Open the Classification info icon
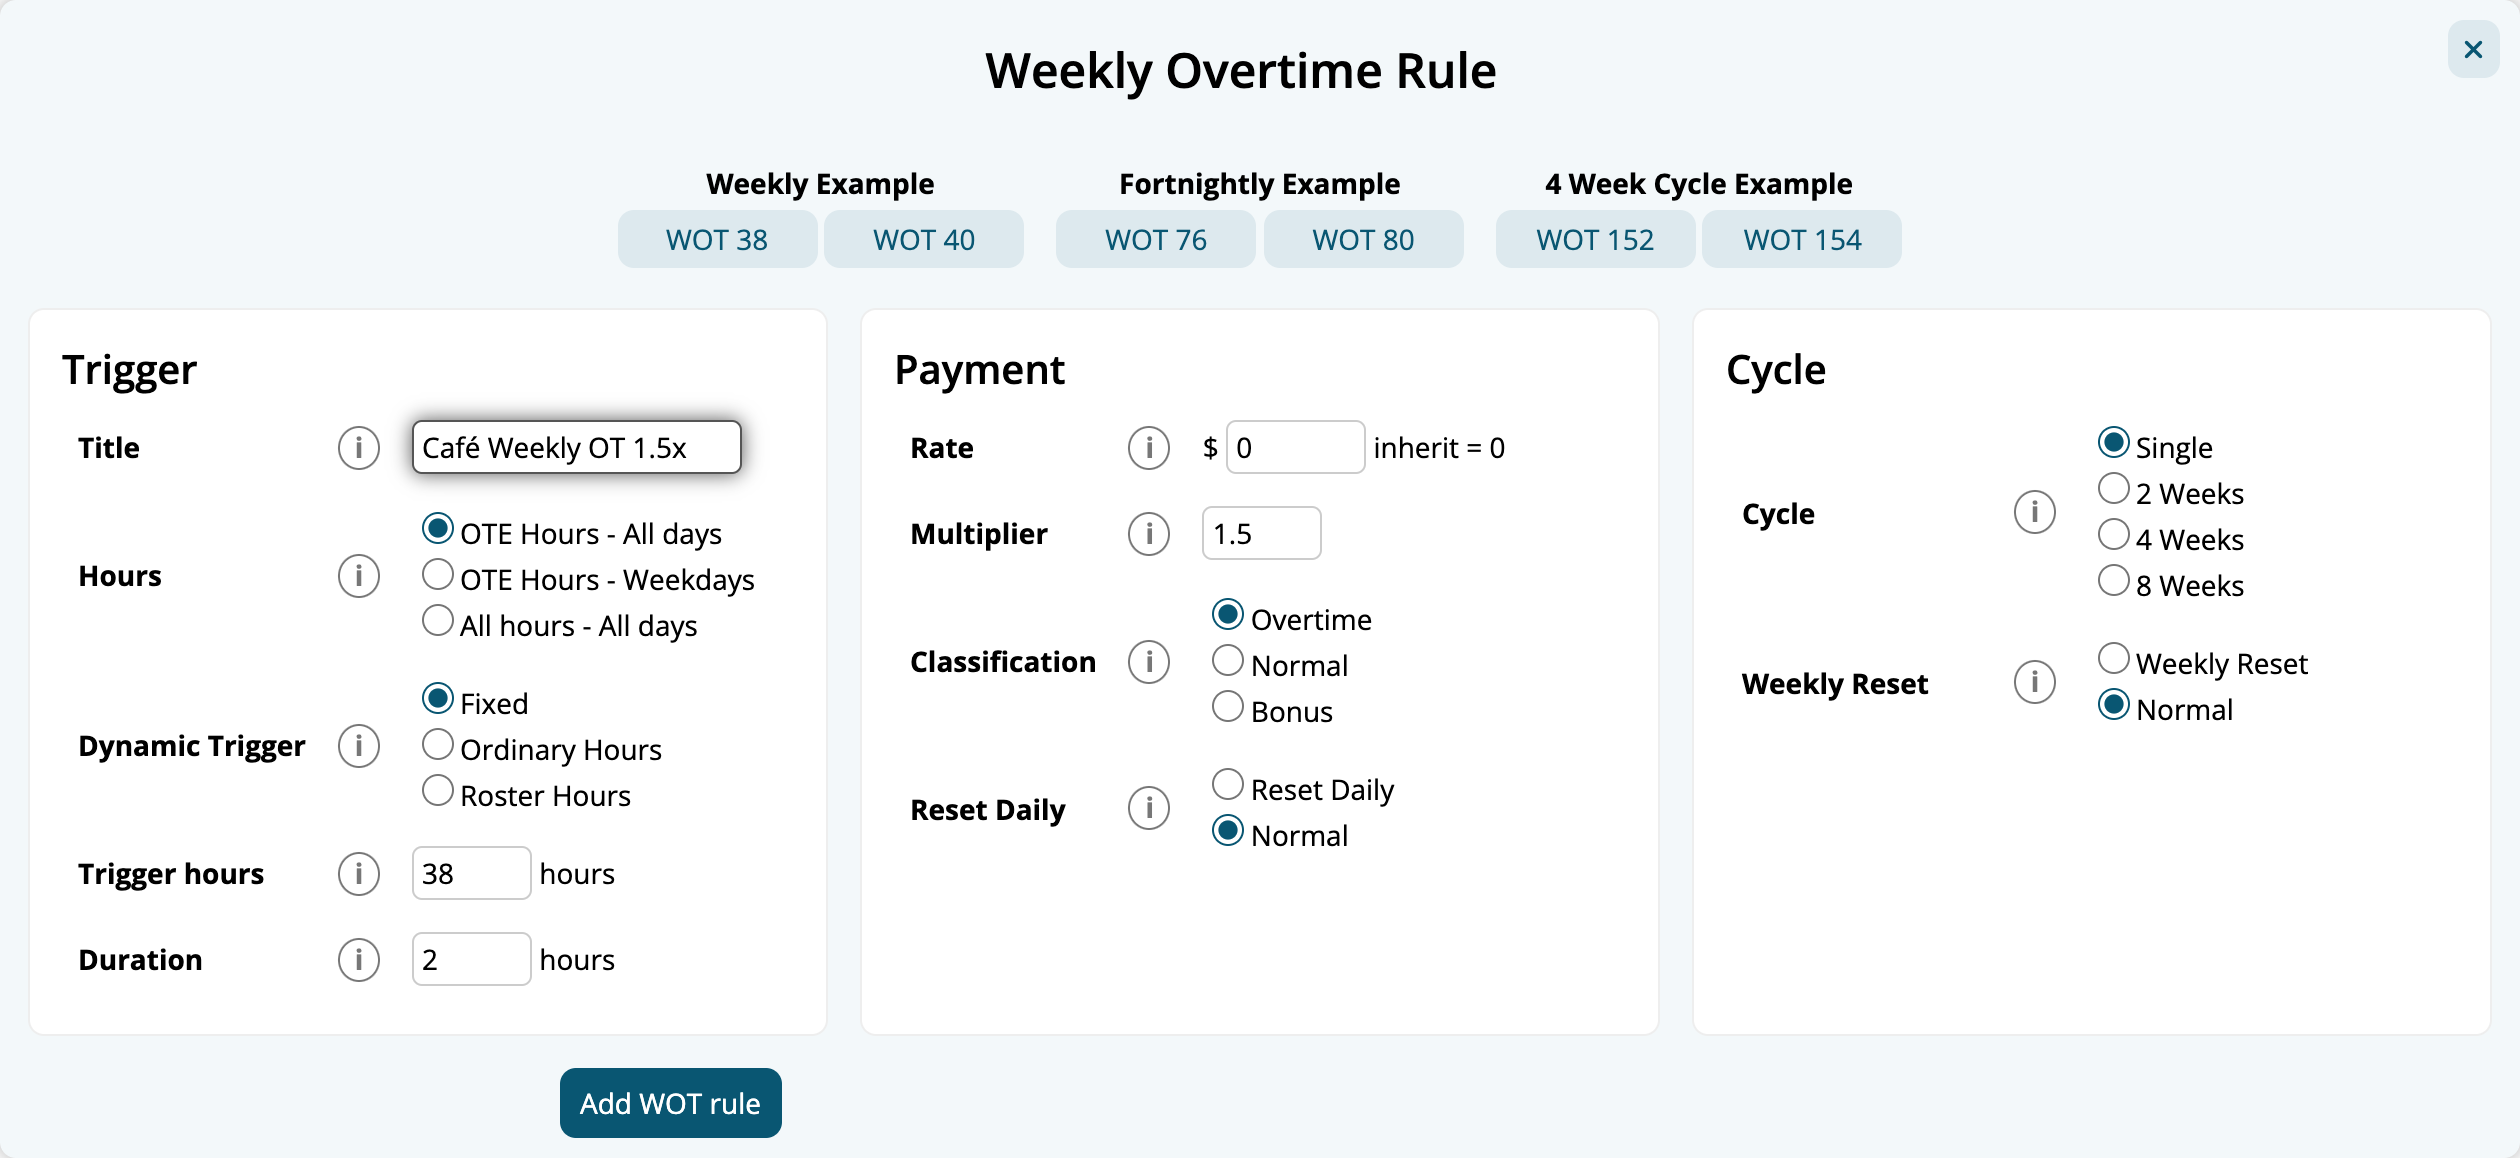 click(x=1148, y=662)
